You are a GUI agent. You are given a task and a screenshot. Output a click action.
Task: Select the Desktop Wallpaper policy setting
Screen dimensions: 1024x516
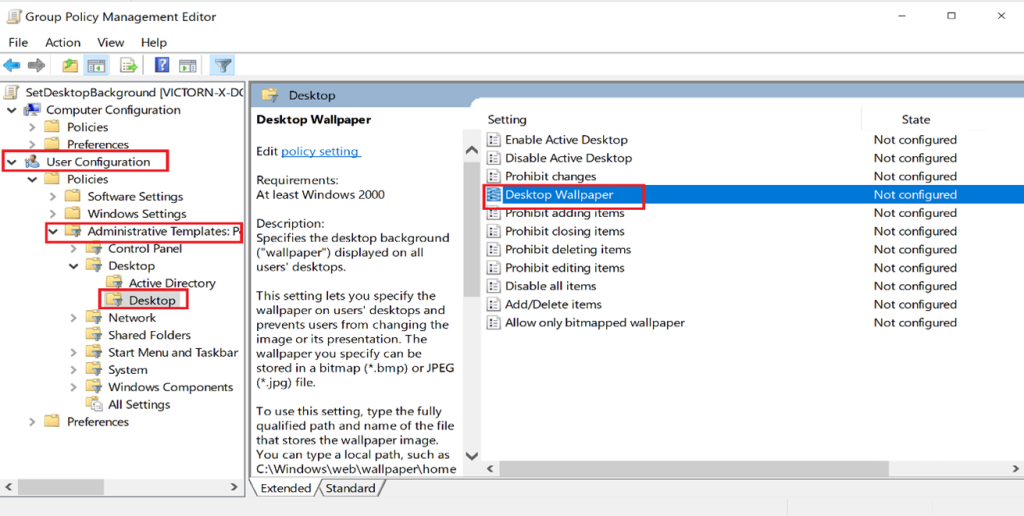pos(558,195)
